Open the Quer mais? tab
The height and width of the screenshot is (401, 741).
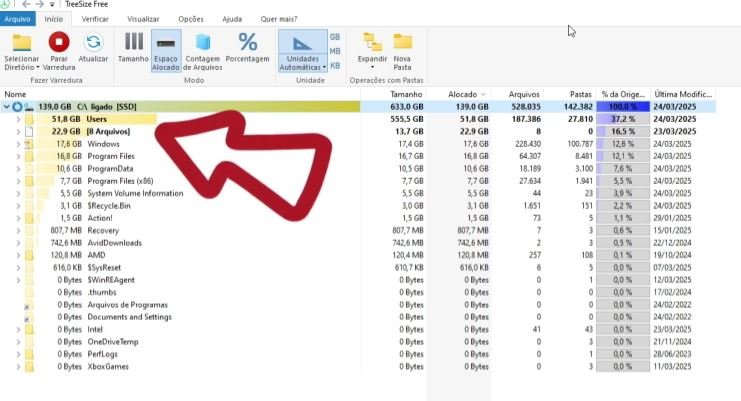coord(279,19)
